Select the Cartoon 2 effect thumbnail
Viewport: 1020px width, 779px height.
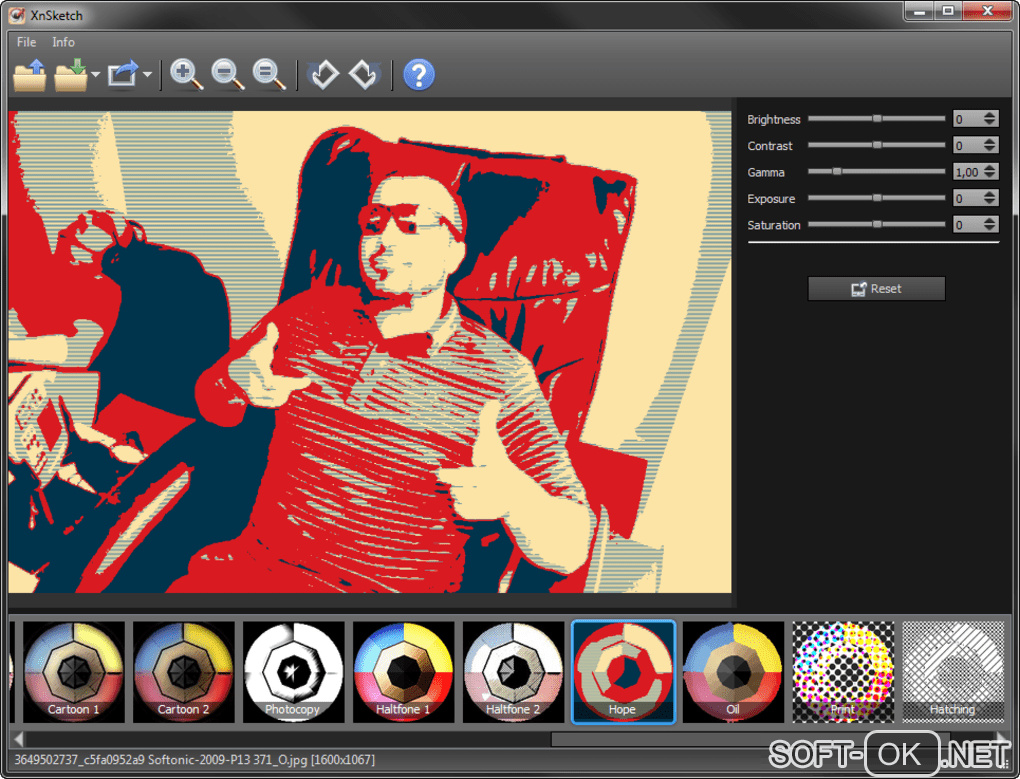click(183, 672)
